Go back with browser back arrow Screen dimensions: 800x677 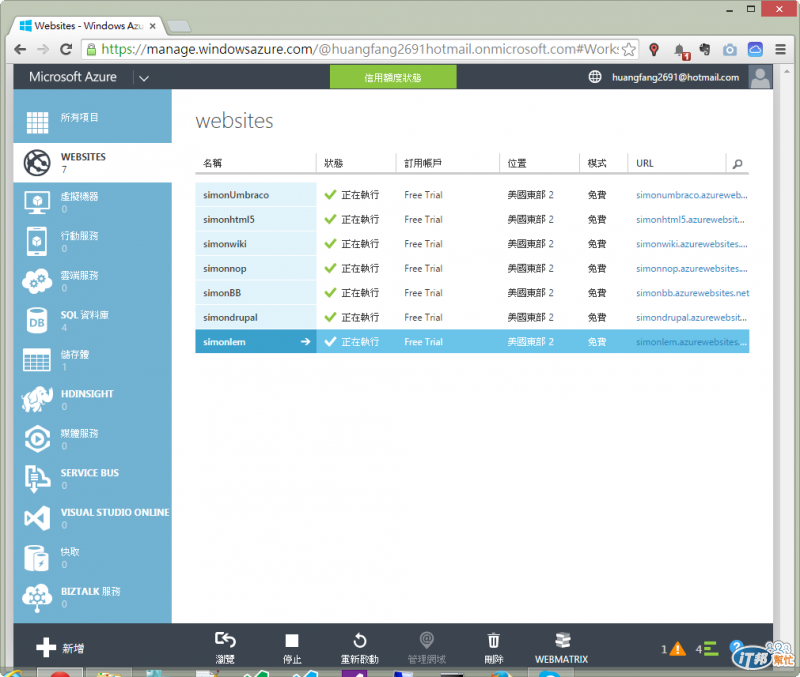(x=20, y=49)
